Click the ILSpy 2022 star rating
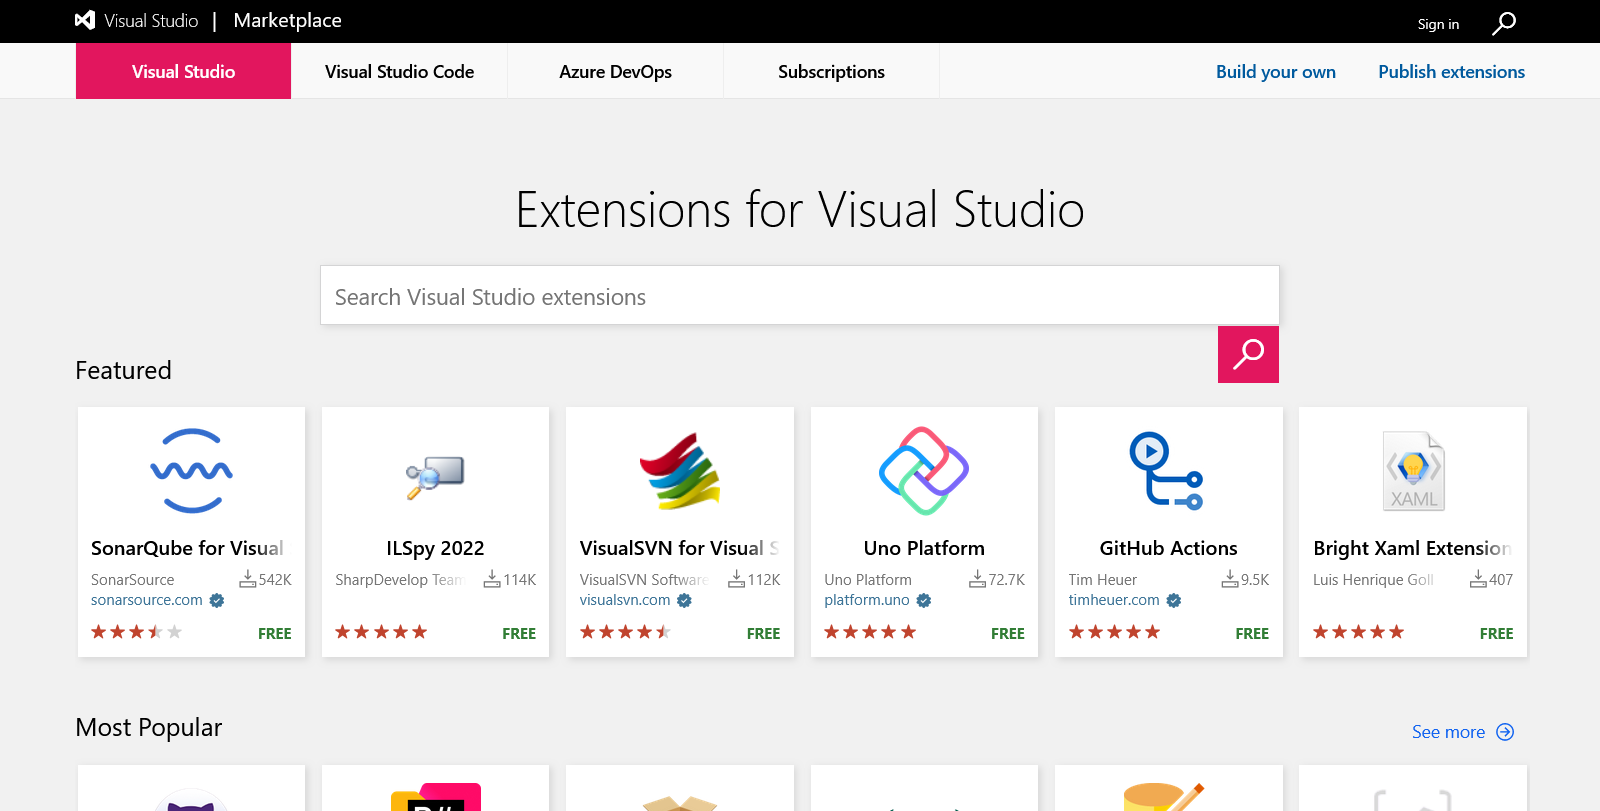The height and width of the screenshot is (811, 1600). 381,632
